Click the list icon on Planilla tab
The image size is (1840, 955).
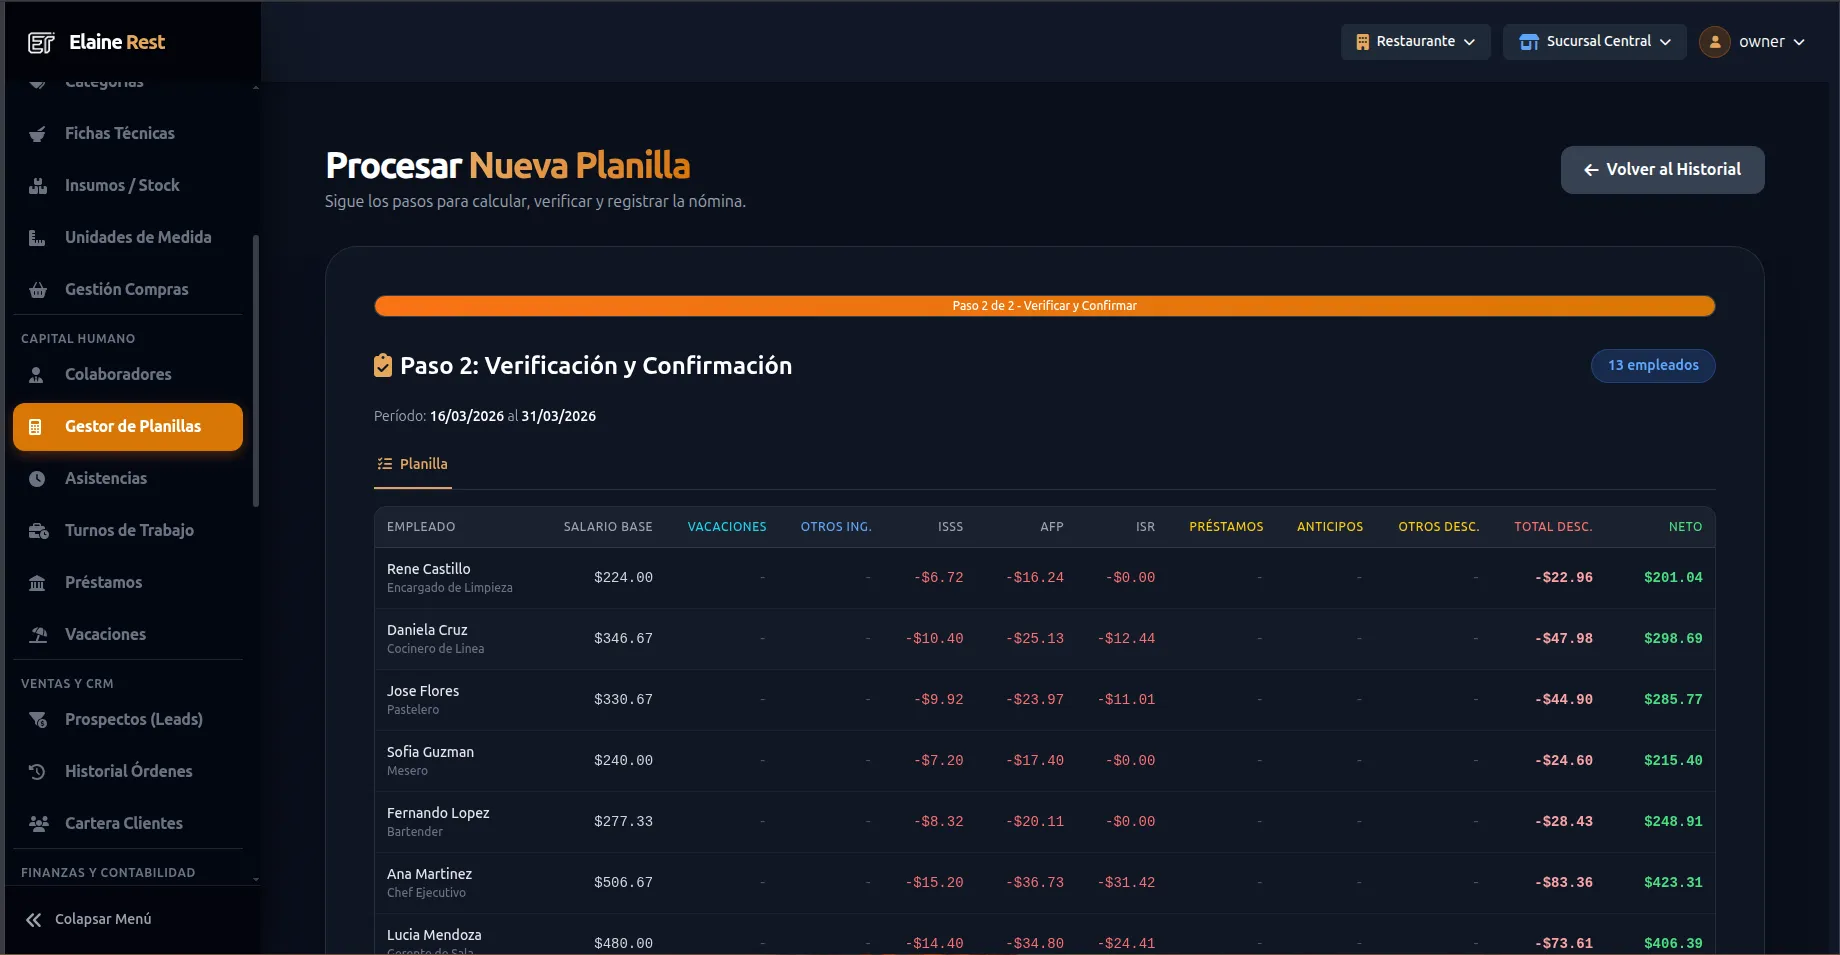(x=384, y=464)
